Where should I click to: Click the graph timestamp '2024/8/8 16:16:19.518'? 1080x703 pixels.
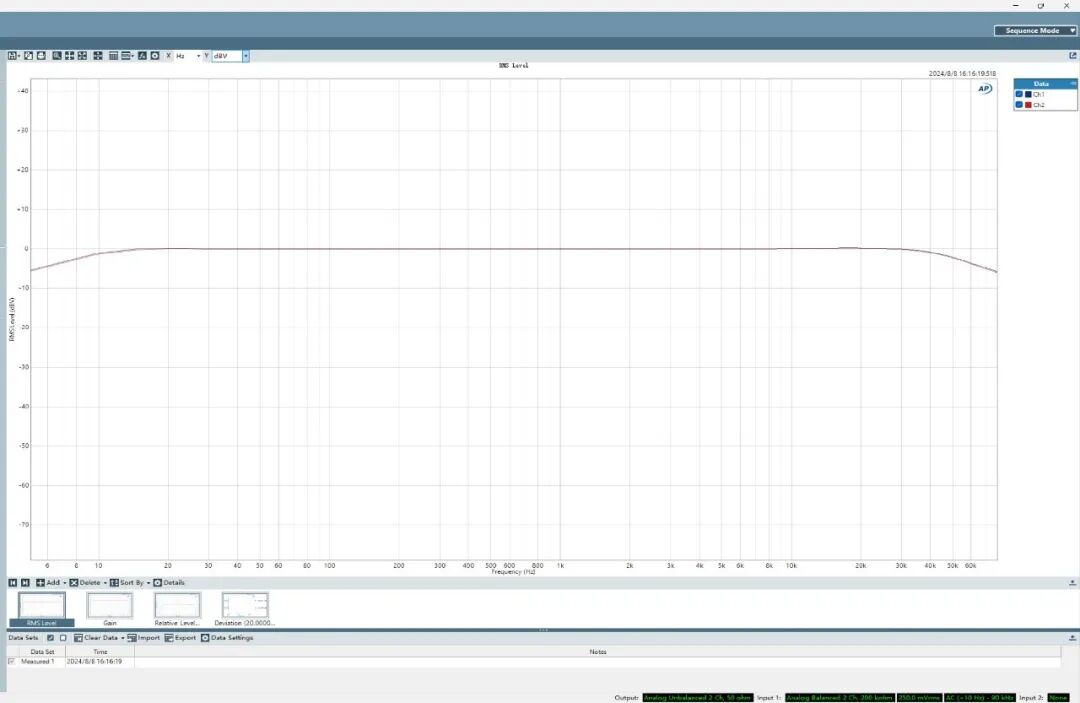[x=962, y=73]
